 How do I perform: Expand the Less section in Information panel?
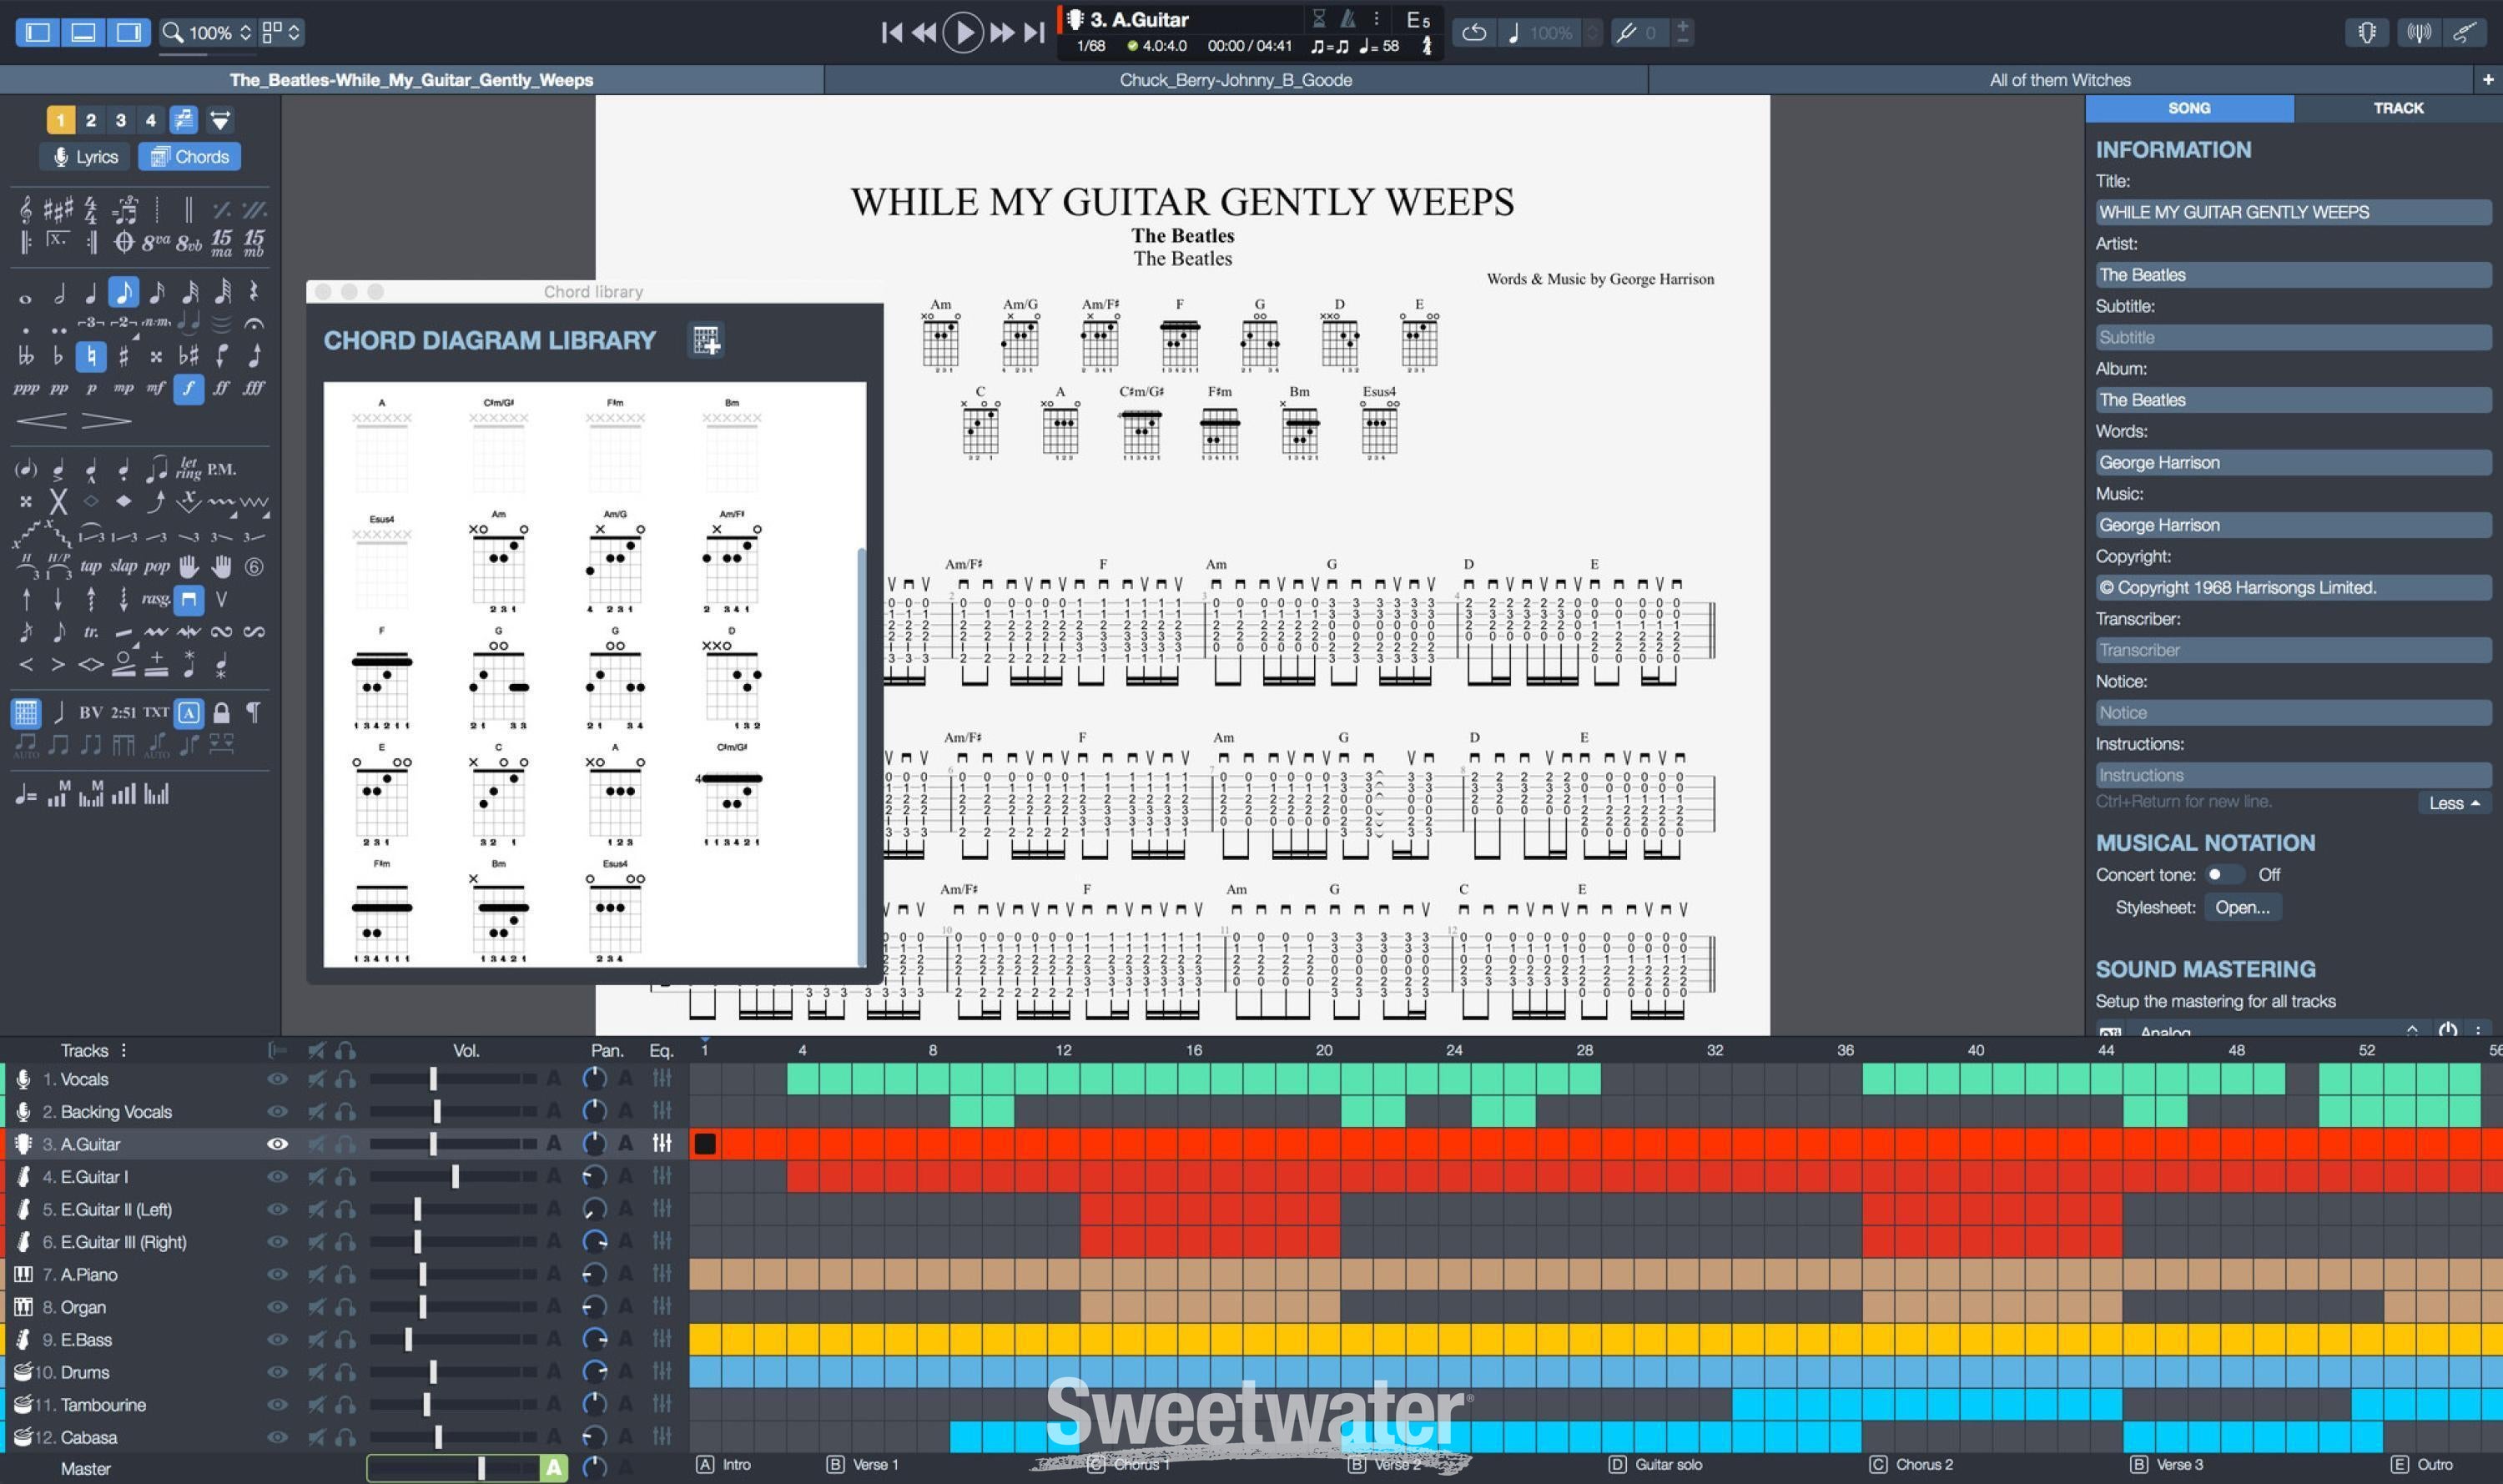[2455, 804]
